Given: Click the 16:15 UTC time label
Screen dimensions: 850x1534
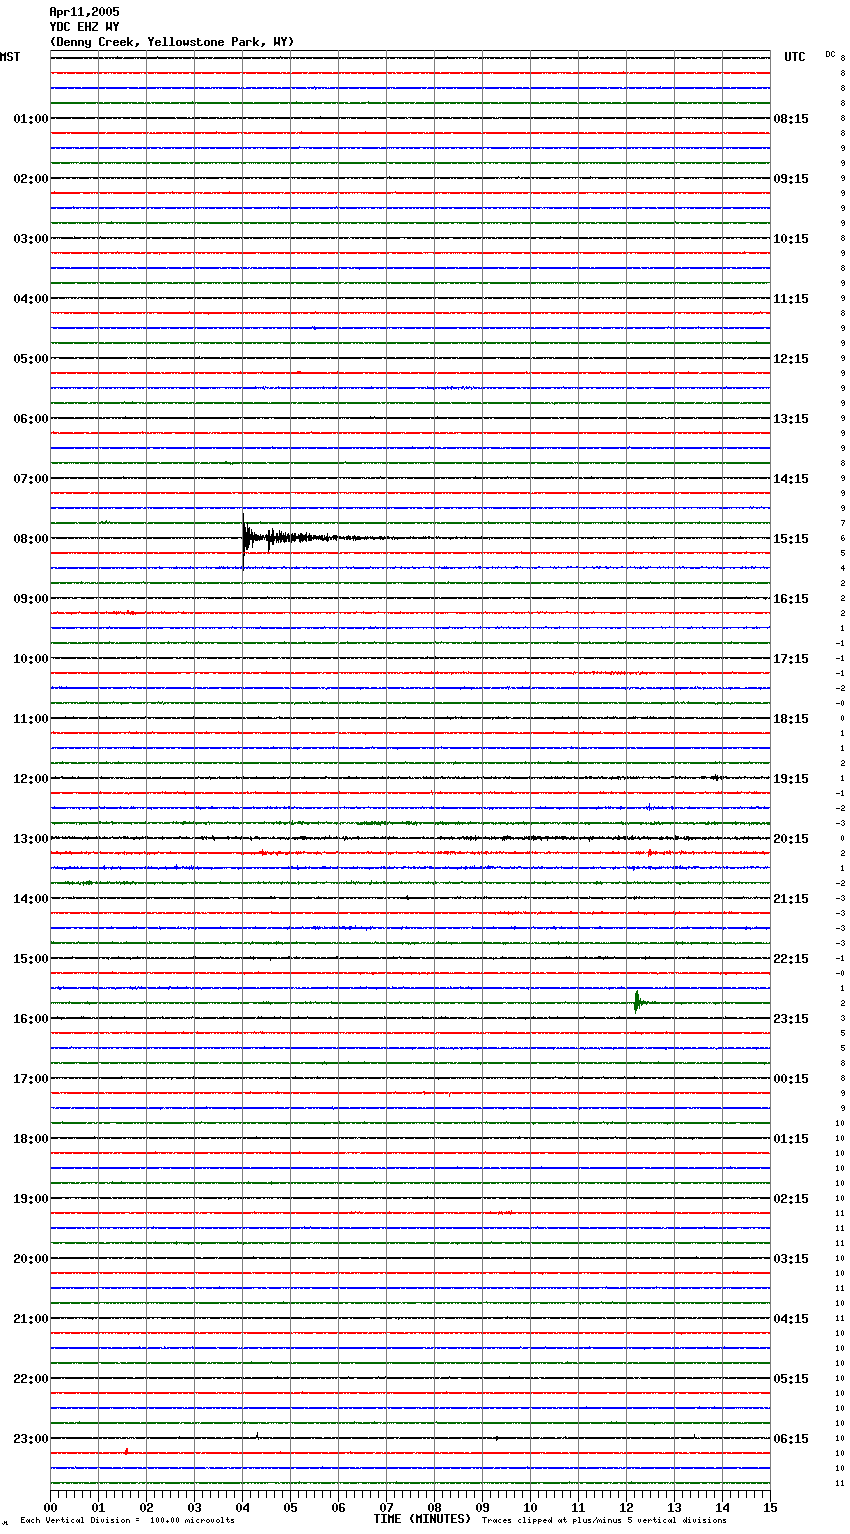Looking at the screenshot, I should tap(791, 599).
